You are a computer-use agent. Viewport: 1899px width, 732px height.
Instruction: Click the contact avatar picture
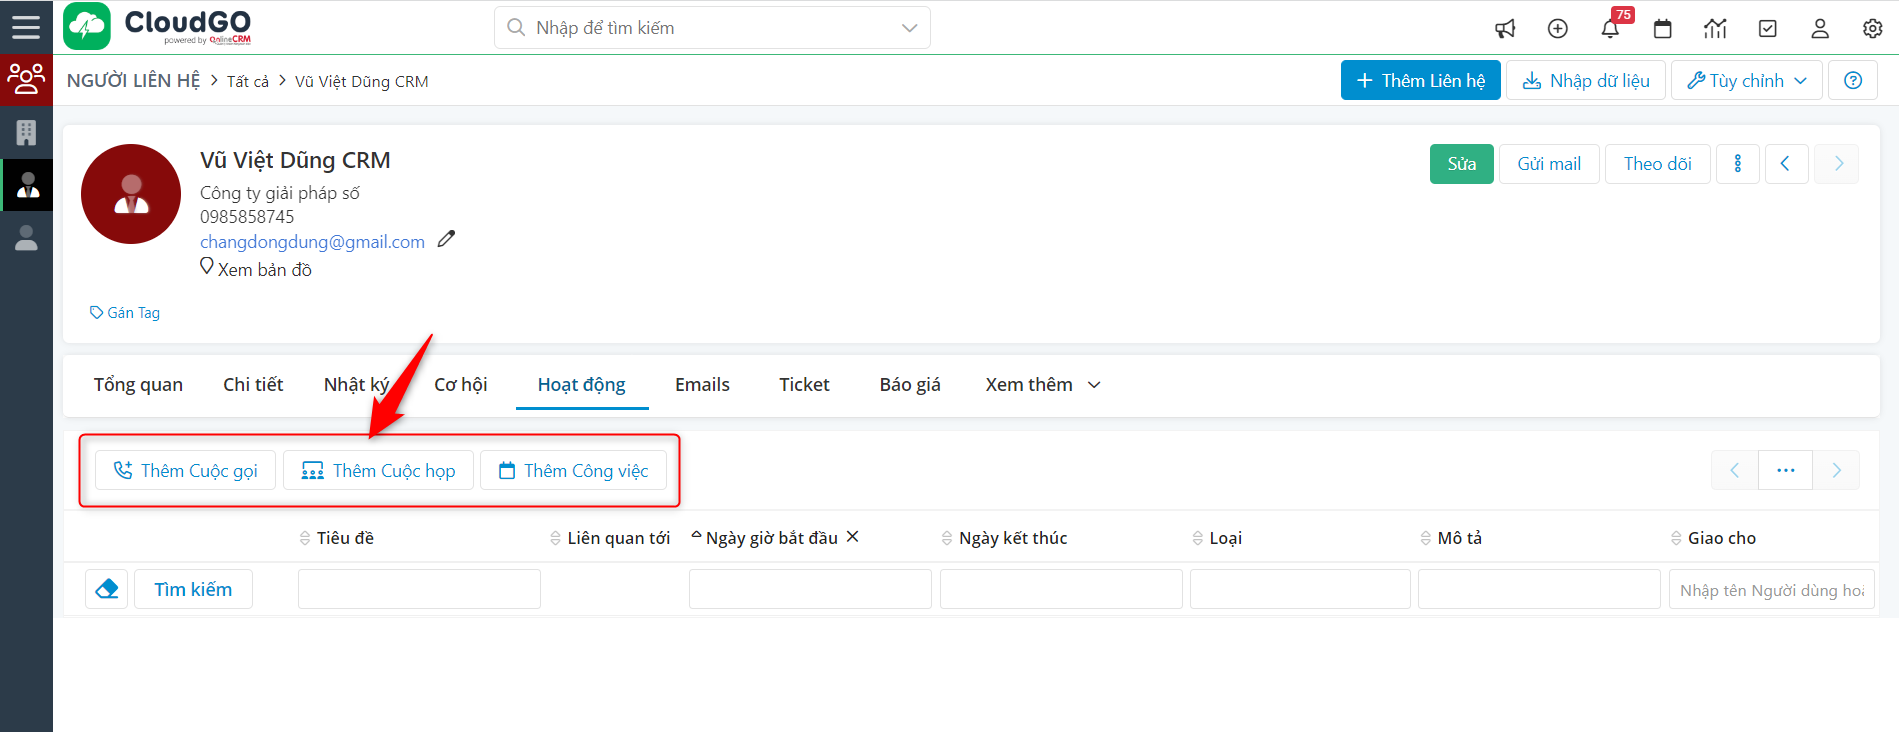(x=131, y=194)
